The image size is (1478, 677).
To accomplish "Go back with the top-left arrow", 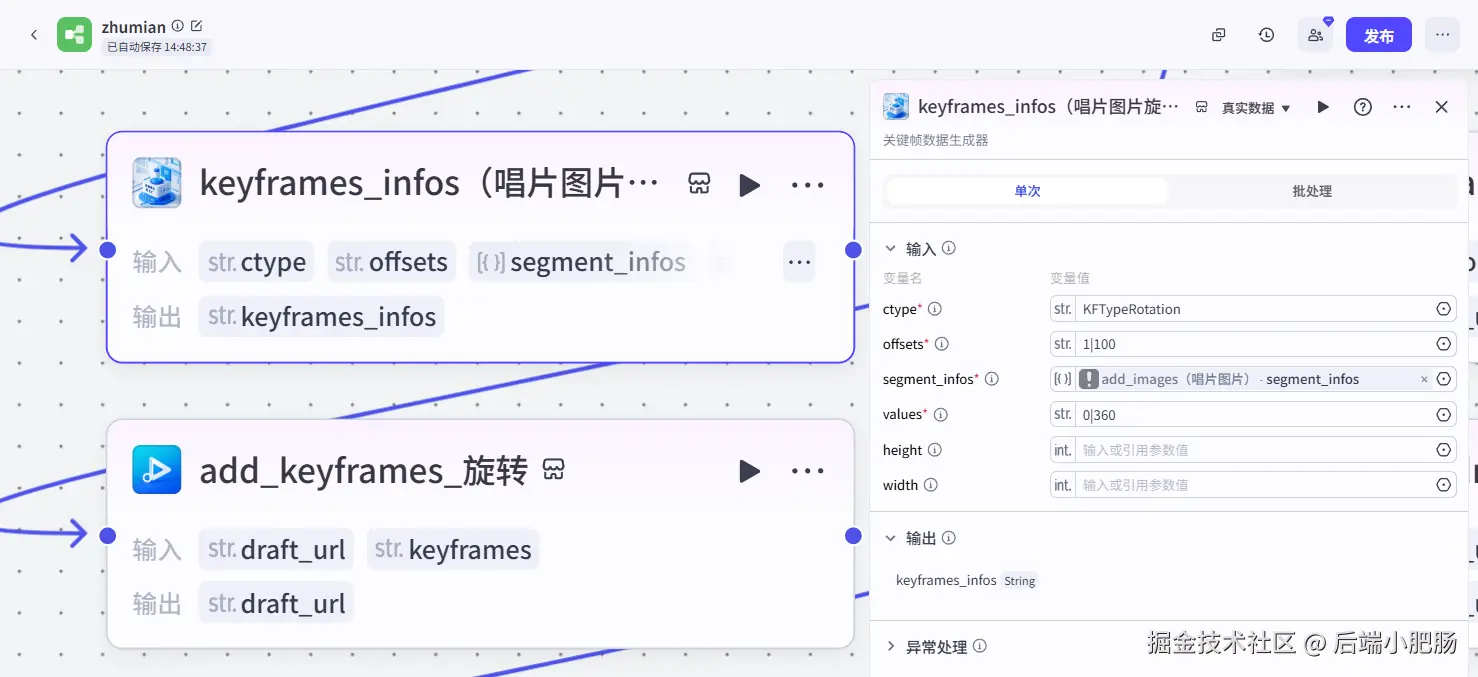I will pyautogui.click(x=34, y=35).
